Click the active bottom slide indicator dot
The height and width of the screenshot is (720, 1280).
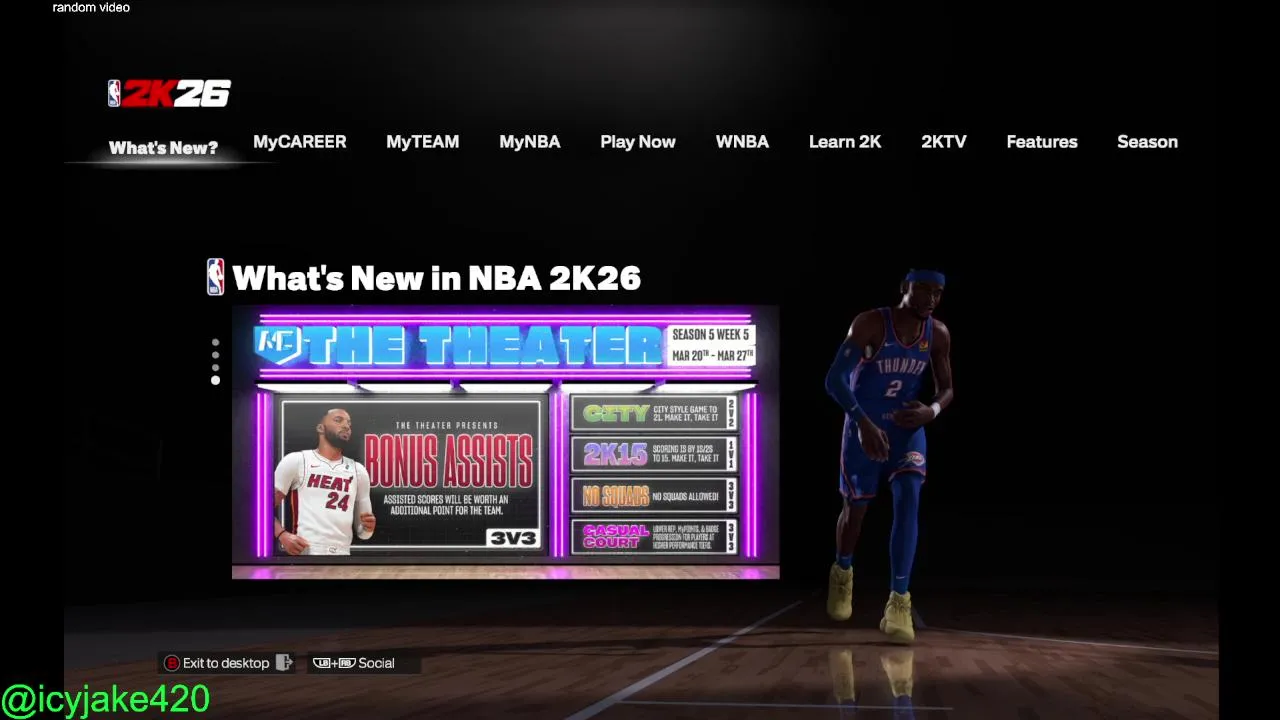(215, 380)
